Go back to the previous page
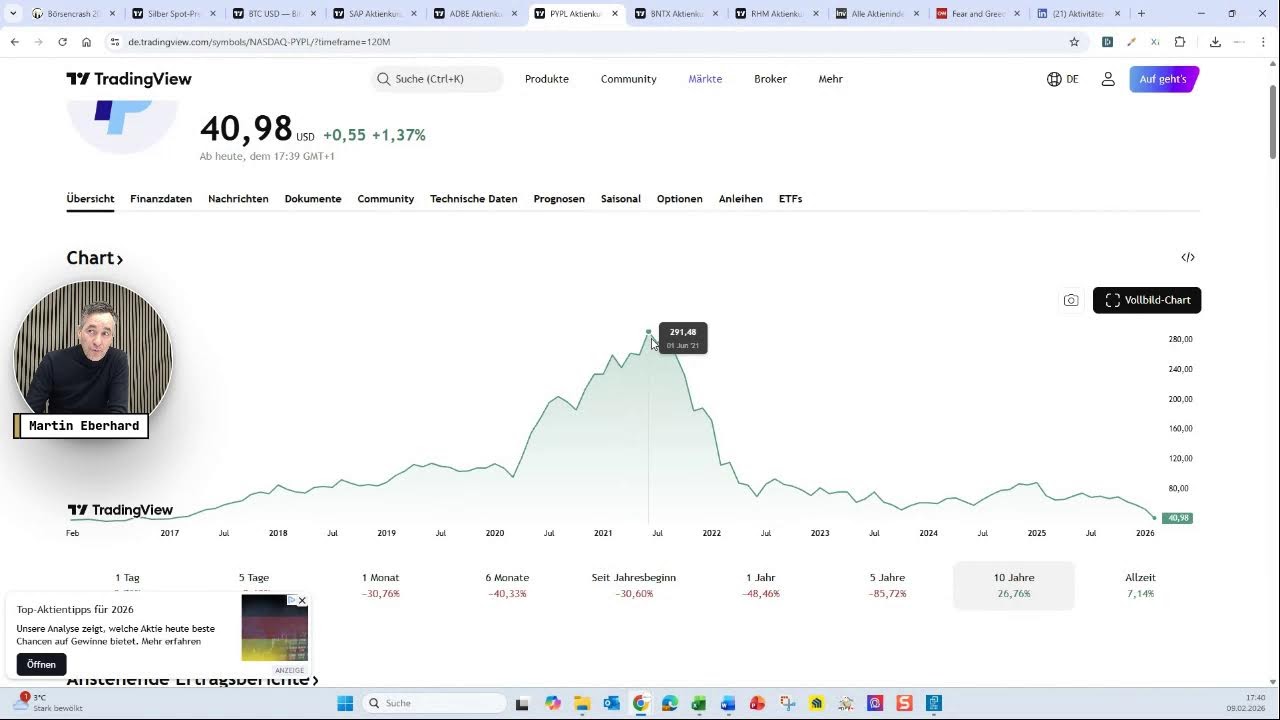Image resolution: width=1280 pixels, height=720 pixels. (x=14, y=42)
